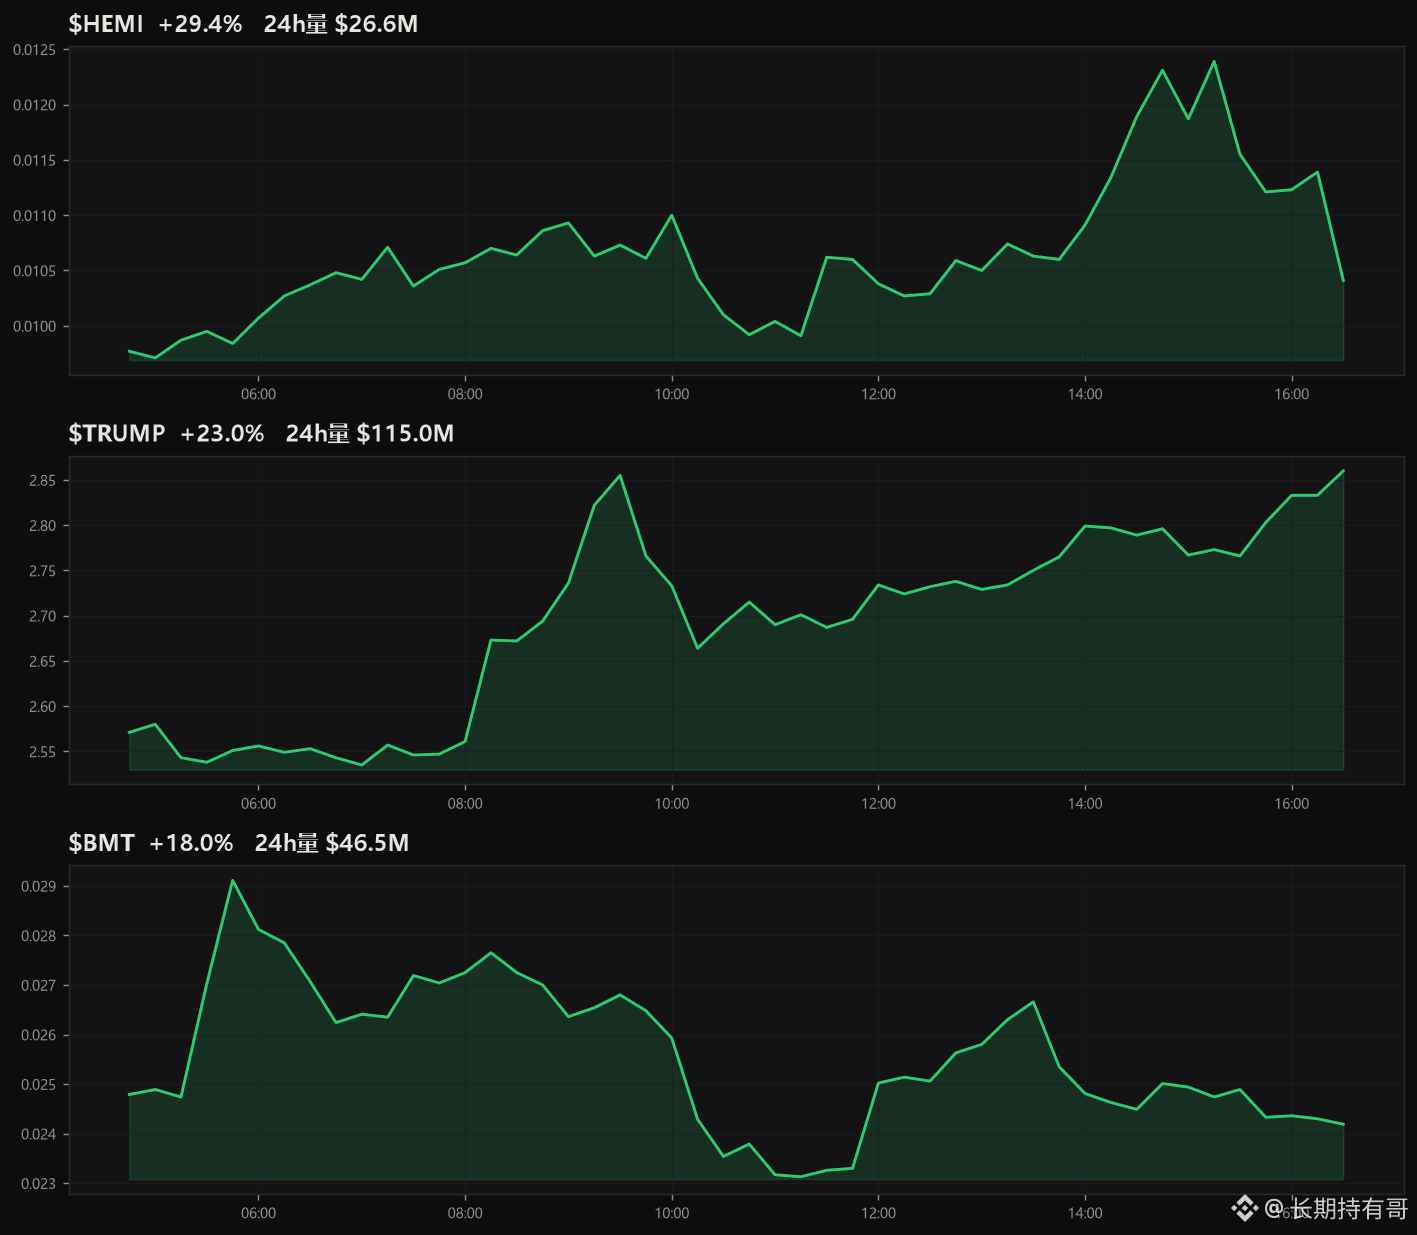Choose the 0.025 price axis label
1417x1235 pixels.
coord(40,1085)
